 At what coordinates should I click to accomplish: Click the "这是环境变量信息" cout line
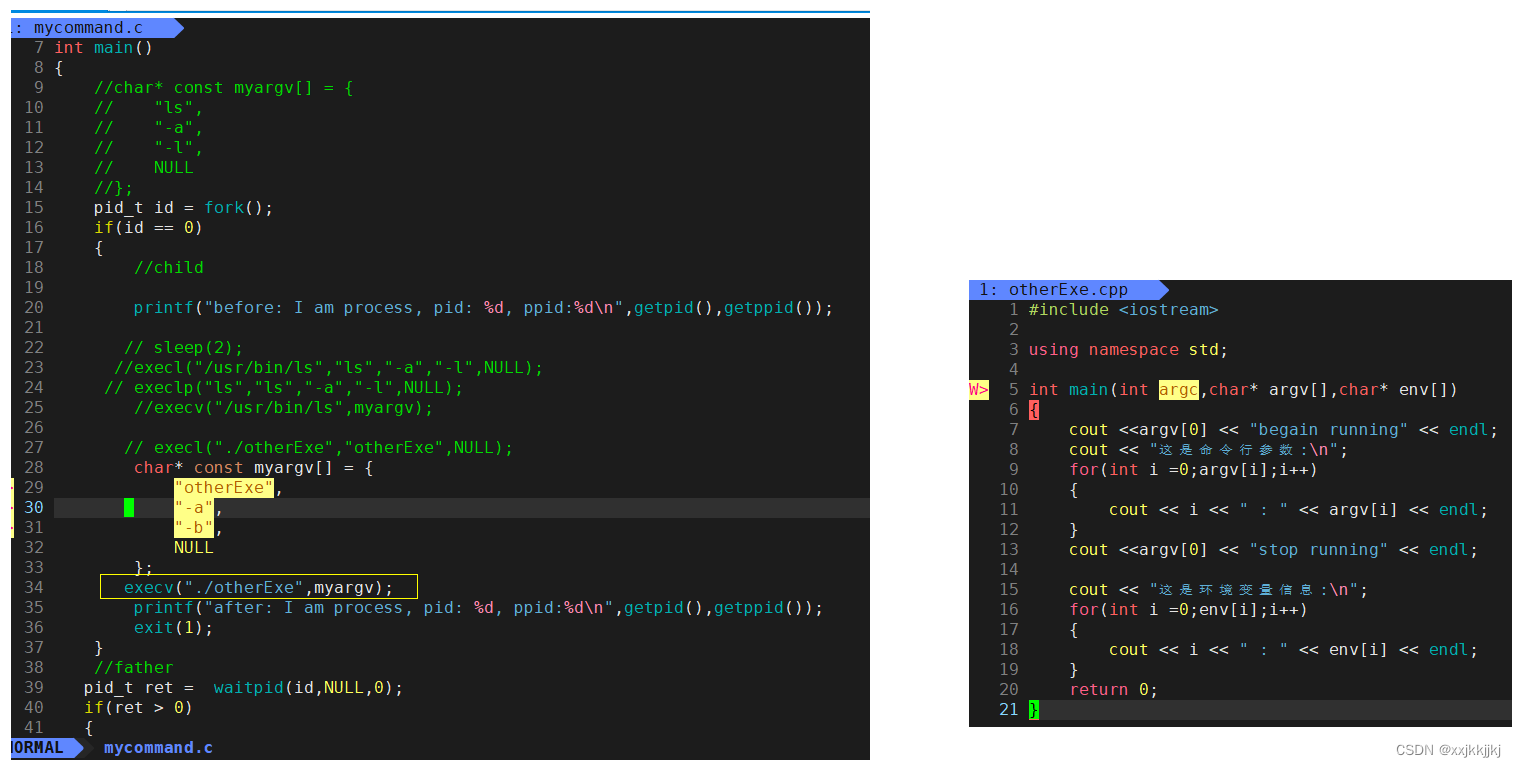click(x=1218, y=589)
